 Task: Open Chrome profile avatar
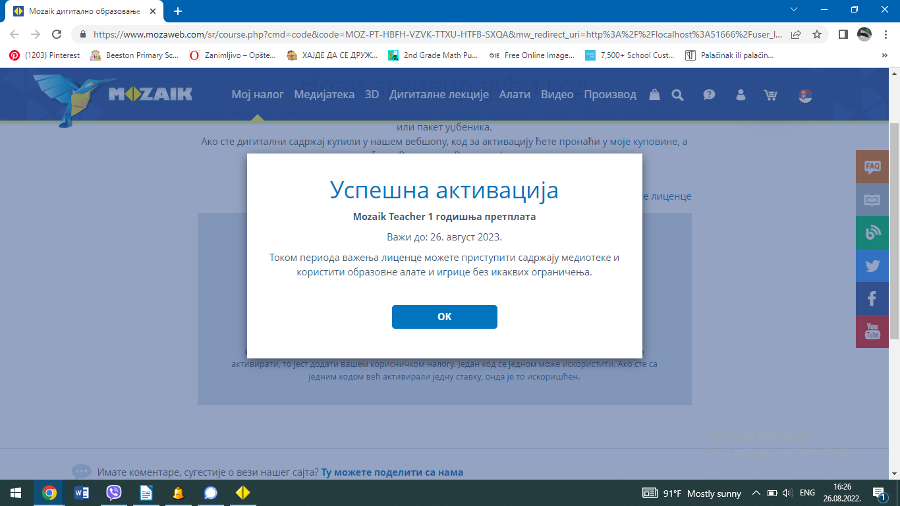(864, 34)
